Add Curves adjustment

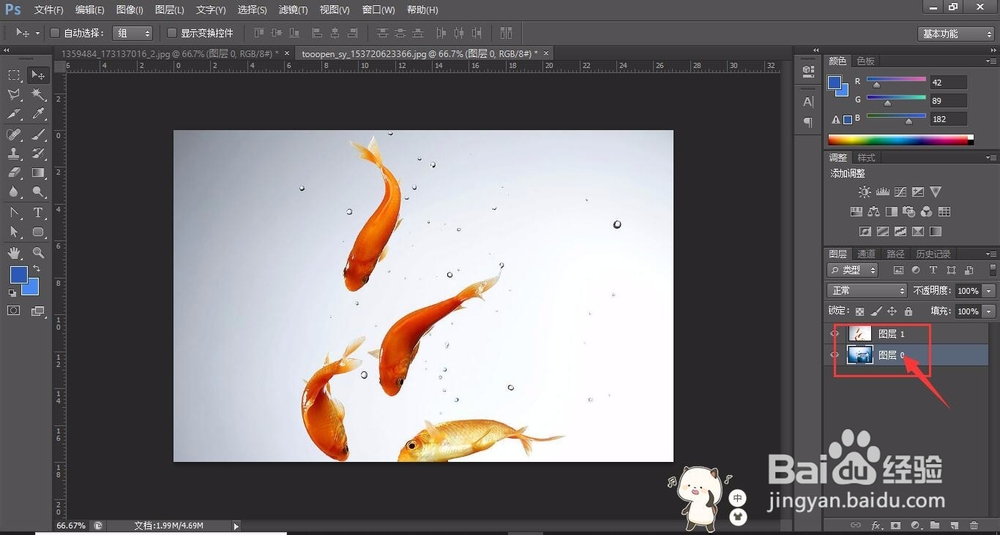point(900,191)
